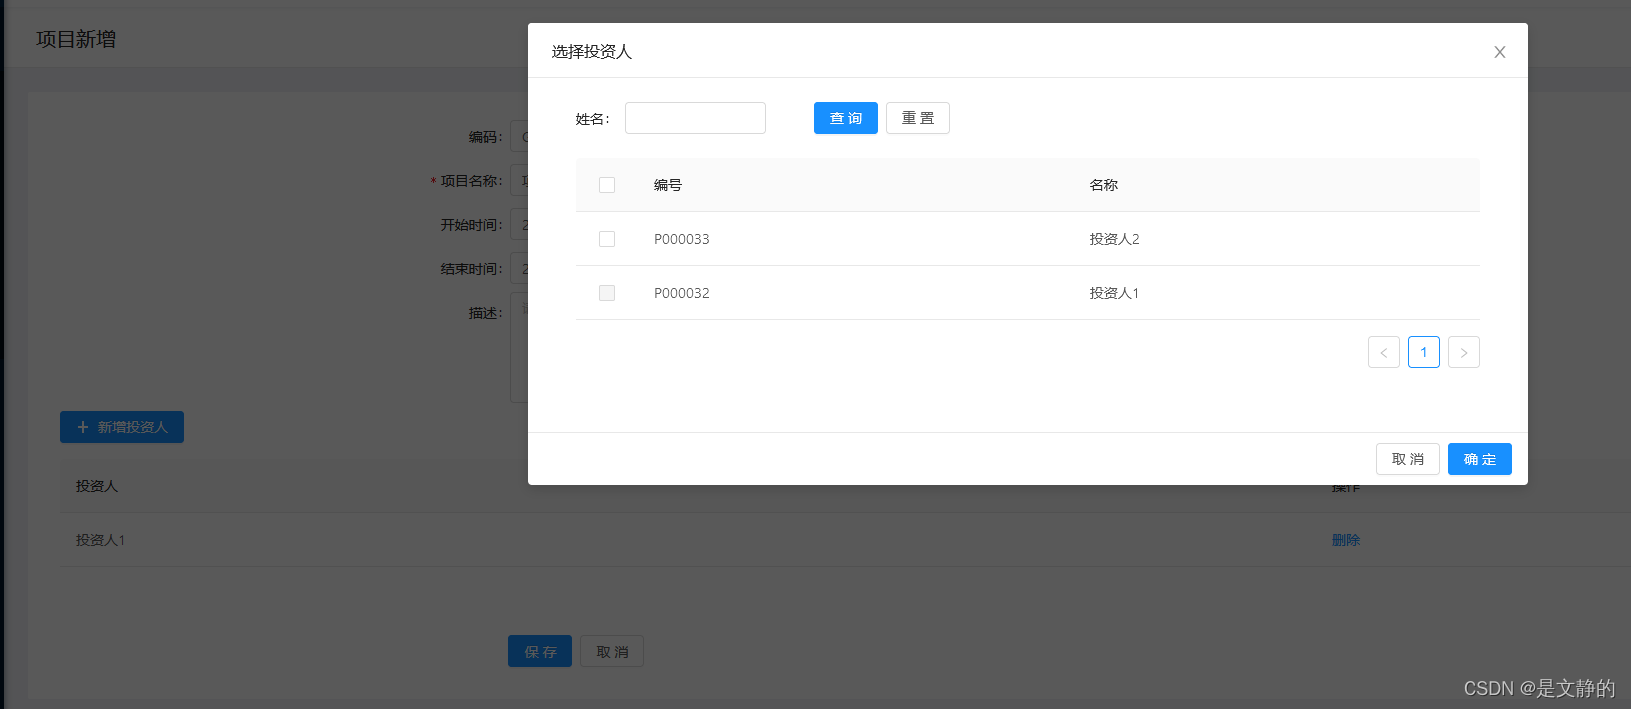Click the 项目新增 page title
This screenshot has height=709, width=1631.
76,39
